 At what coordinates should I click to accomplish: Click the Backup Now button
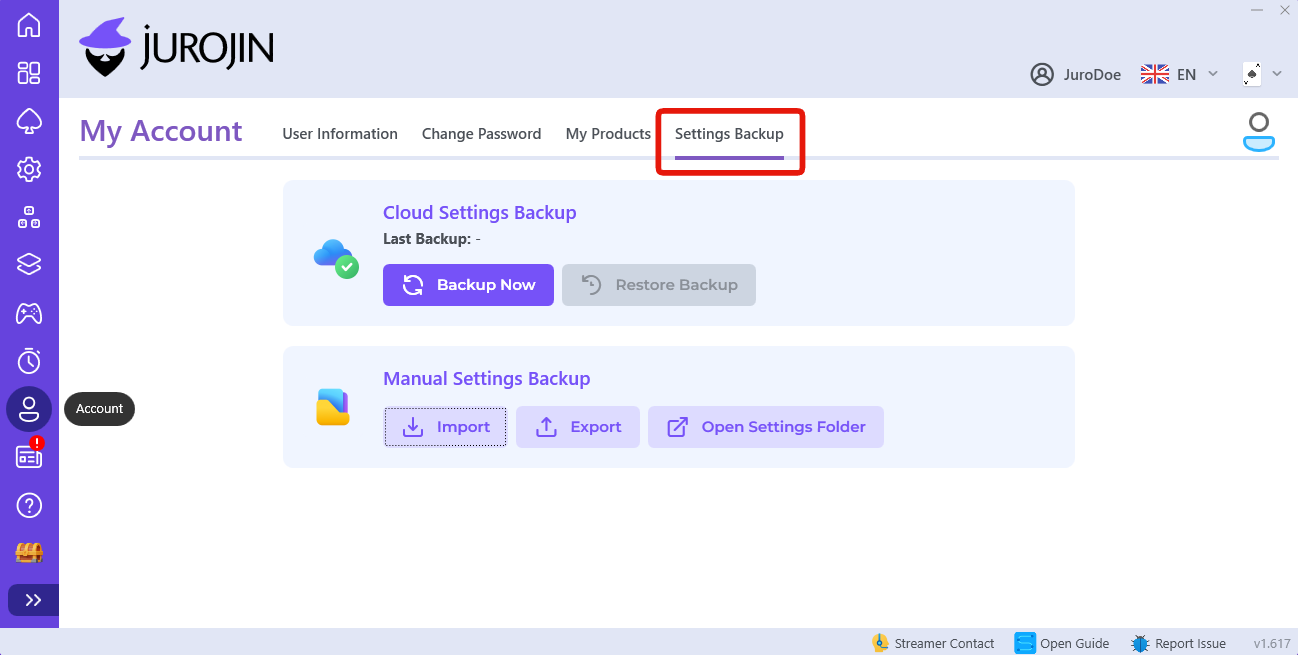click(468, 285)
